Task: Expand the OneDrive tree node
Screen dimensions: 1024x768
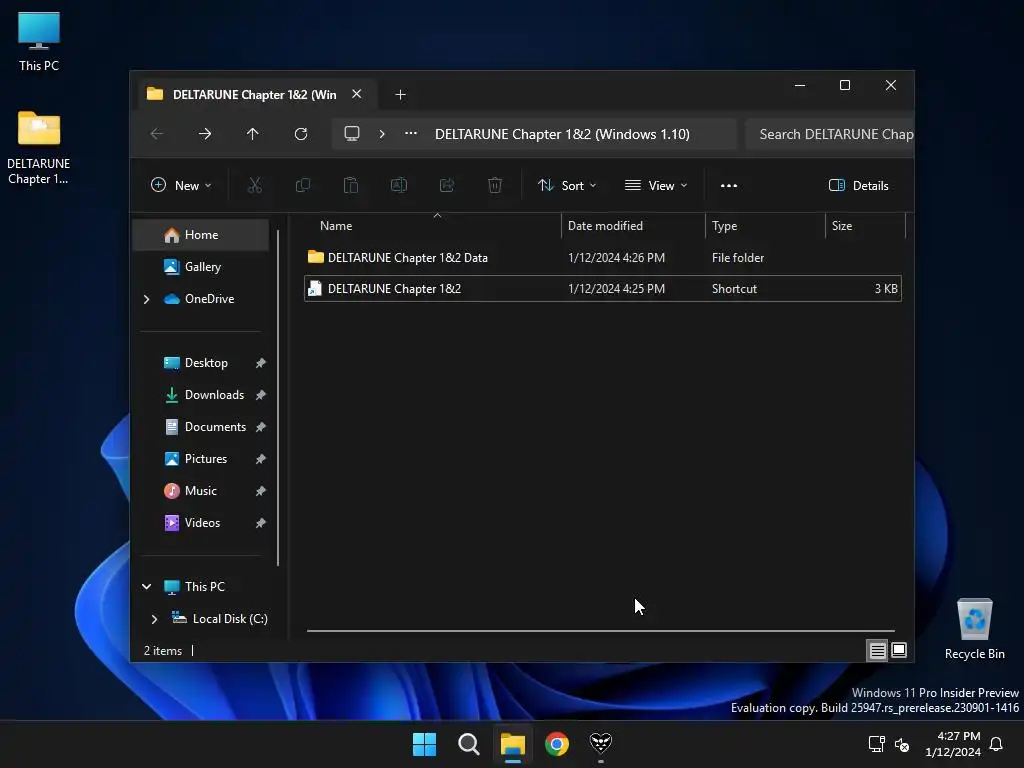Action: point(146,299)
